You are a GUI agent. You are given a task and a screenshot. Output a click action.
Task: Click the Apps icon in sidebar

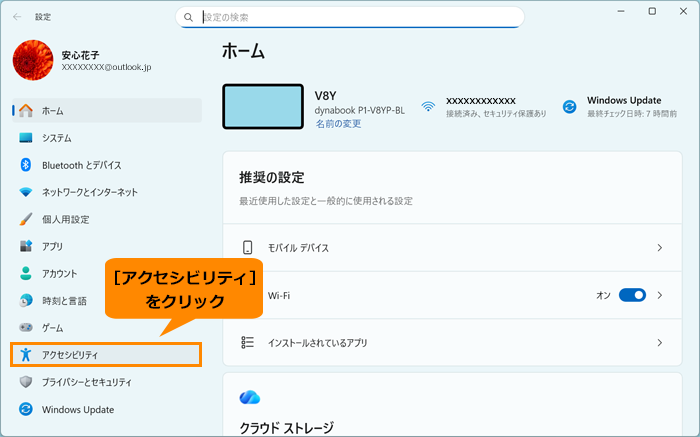[x=26, y=246]
